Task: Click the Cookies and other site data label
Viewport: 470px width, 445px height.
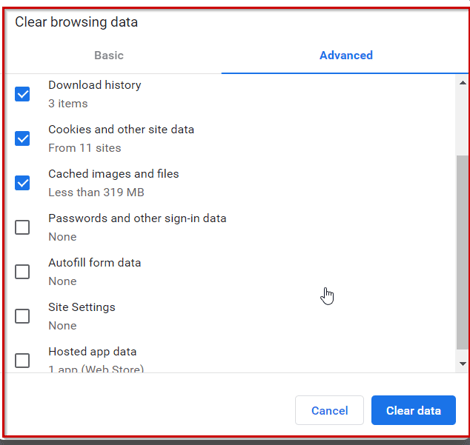Action: click(x=121, y=129)
